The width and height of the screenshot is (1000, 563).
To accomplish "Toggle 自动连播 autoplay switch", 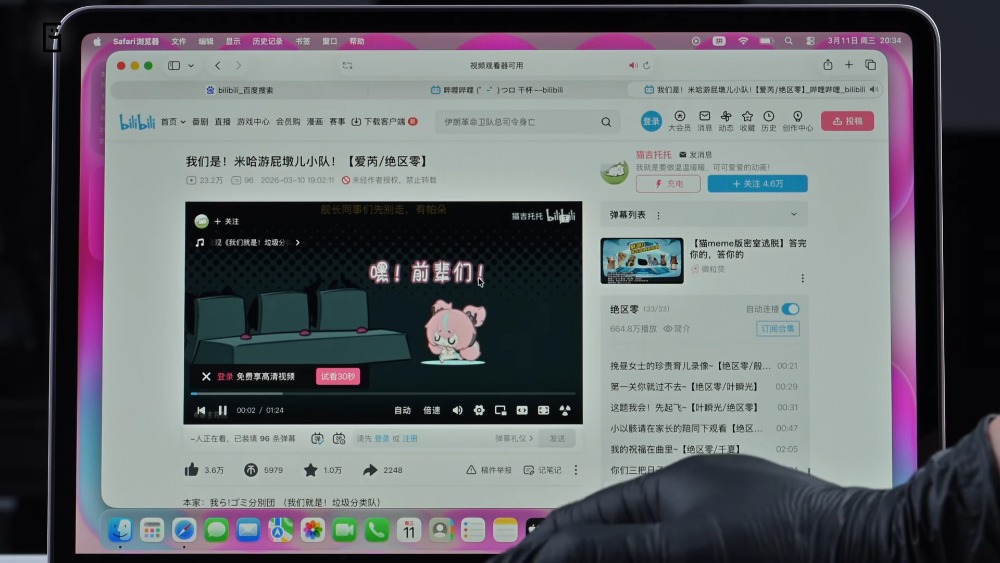I will (790, 309).
